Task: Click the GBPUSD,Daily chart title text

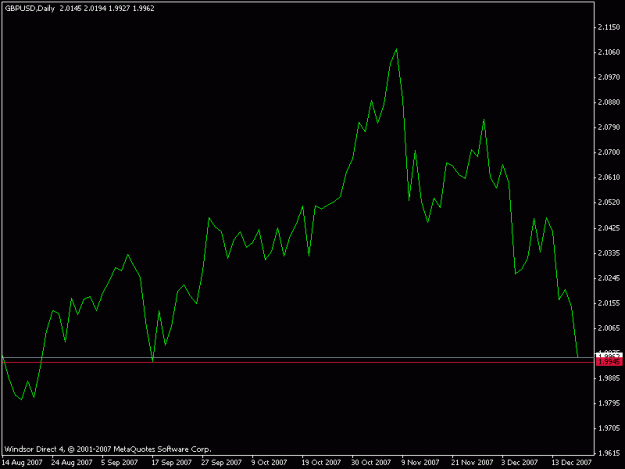Action: coord(30,8)
